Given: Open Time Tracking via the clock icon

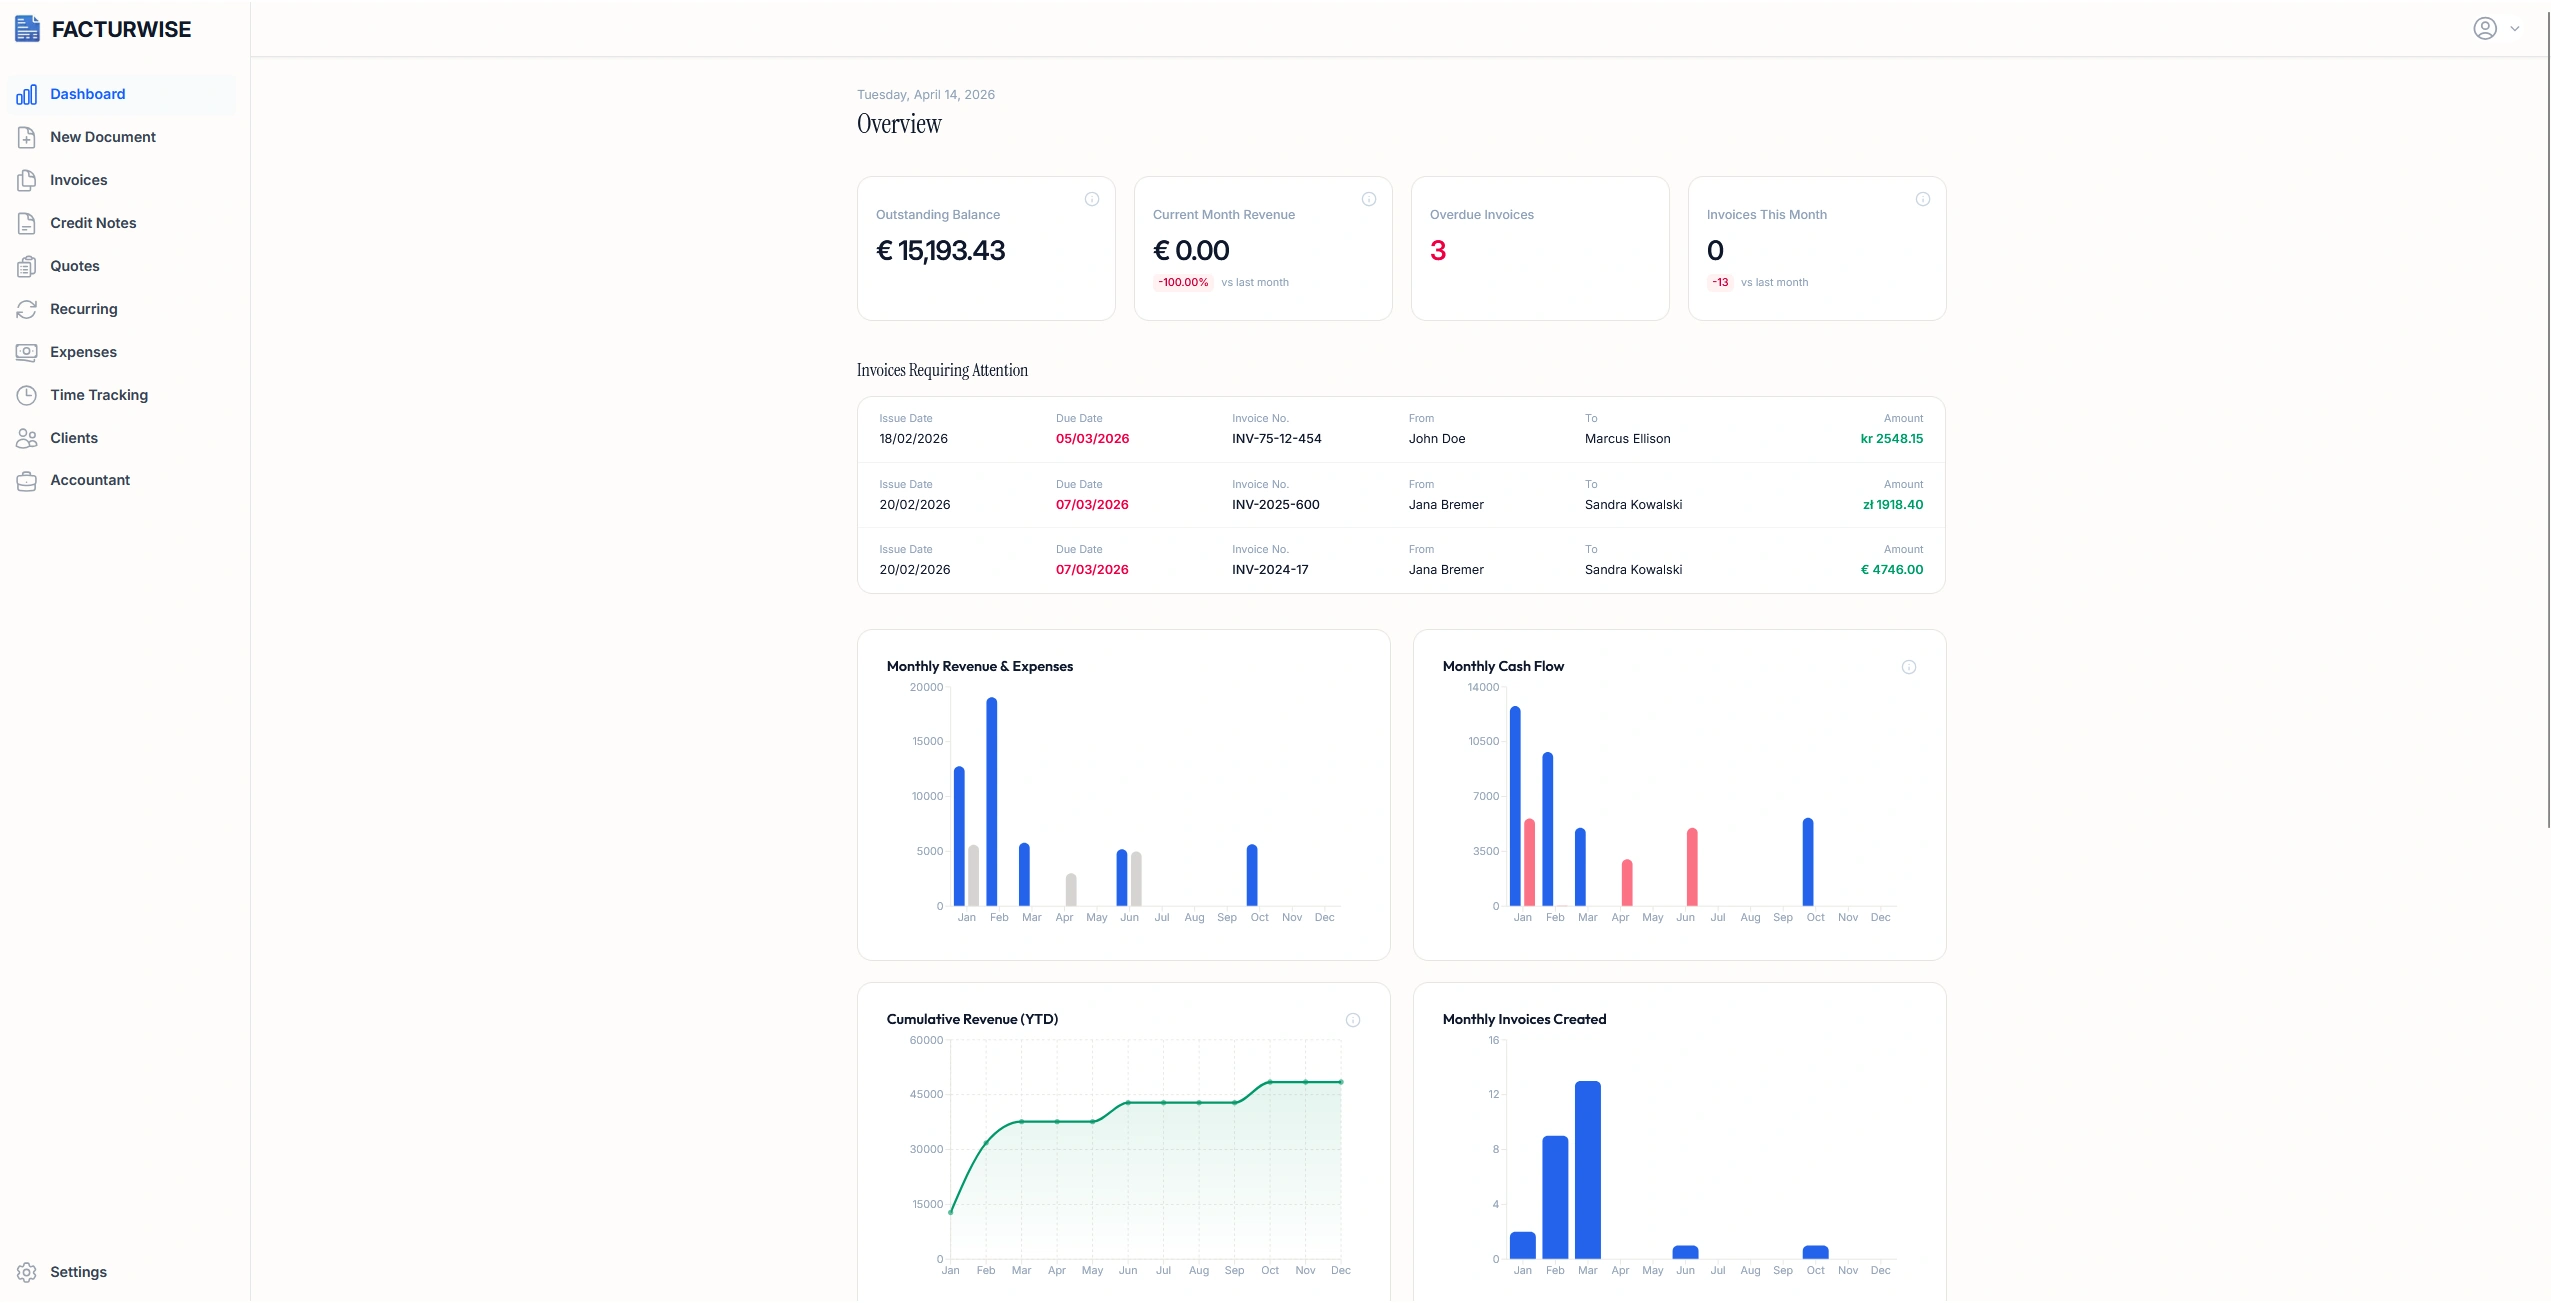Looking at the screenshot, I should [27, 395].
